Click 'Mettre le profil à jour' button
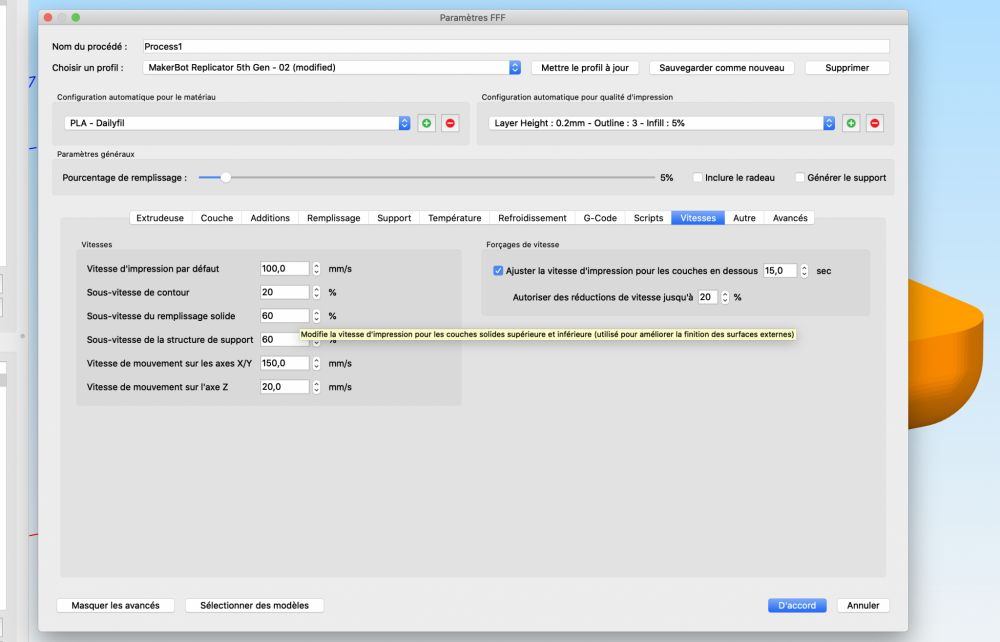 point(585,68)
